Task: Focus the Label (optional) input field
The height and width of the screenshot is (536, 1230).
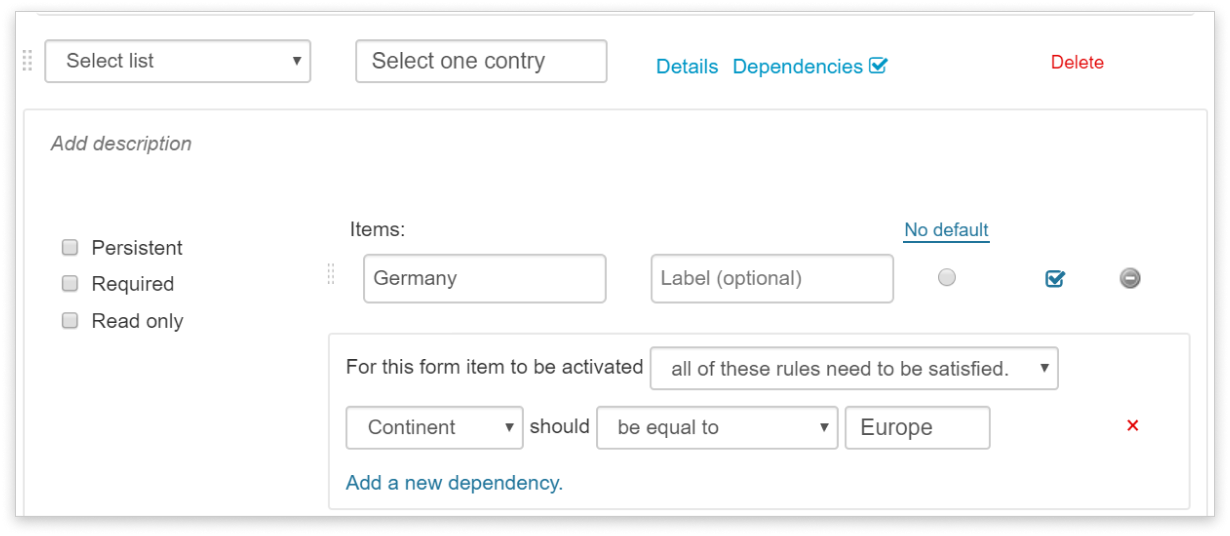Action: point(772,278)
